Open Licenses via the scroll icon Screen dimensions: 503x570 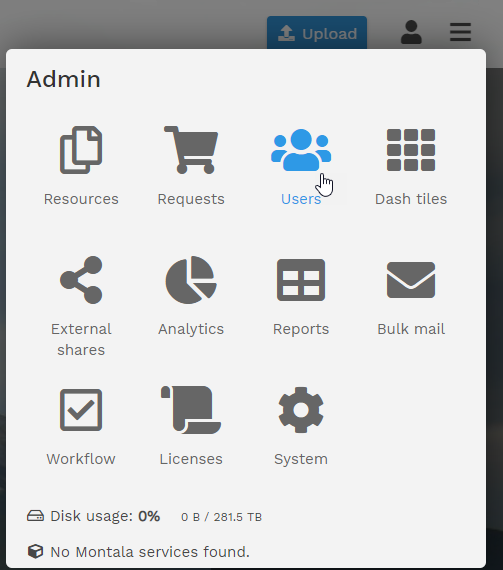click(x=191, y=410)
